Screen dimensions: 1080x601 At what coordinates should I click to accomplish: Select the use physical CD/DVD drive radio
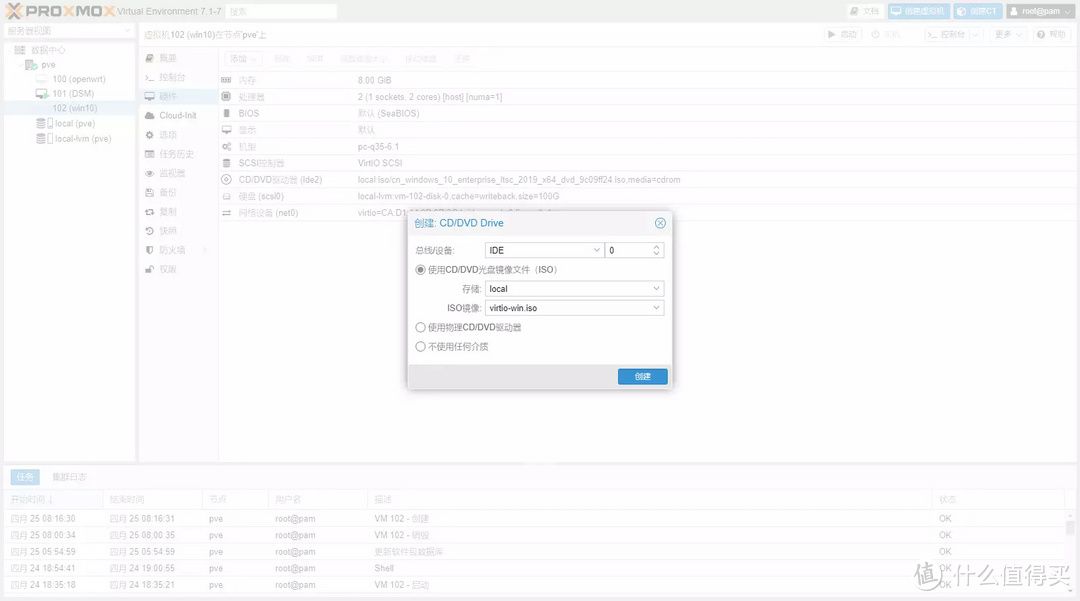[x=420, y=328]
